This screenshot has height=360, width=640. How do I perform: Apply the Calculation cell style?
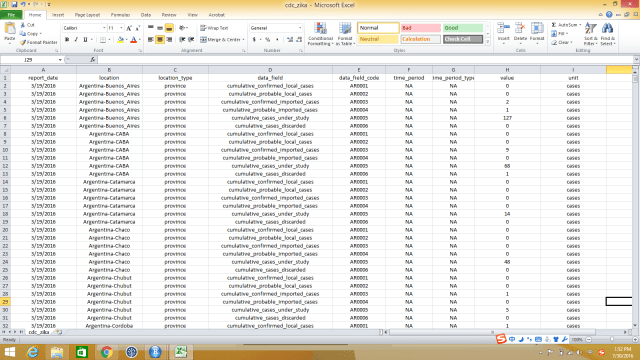[420, 39]
